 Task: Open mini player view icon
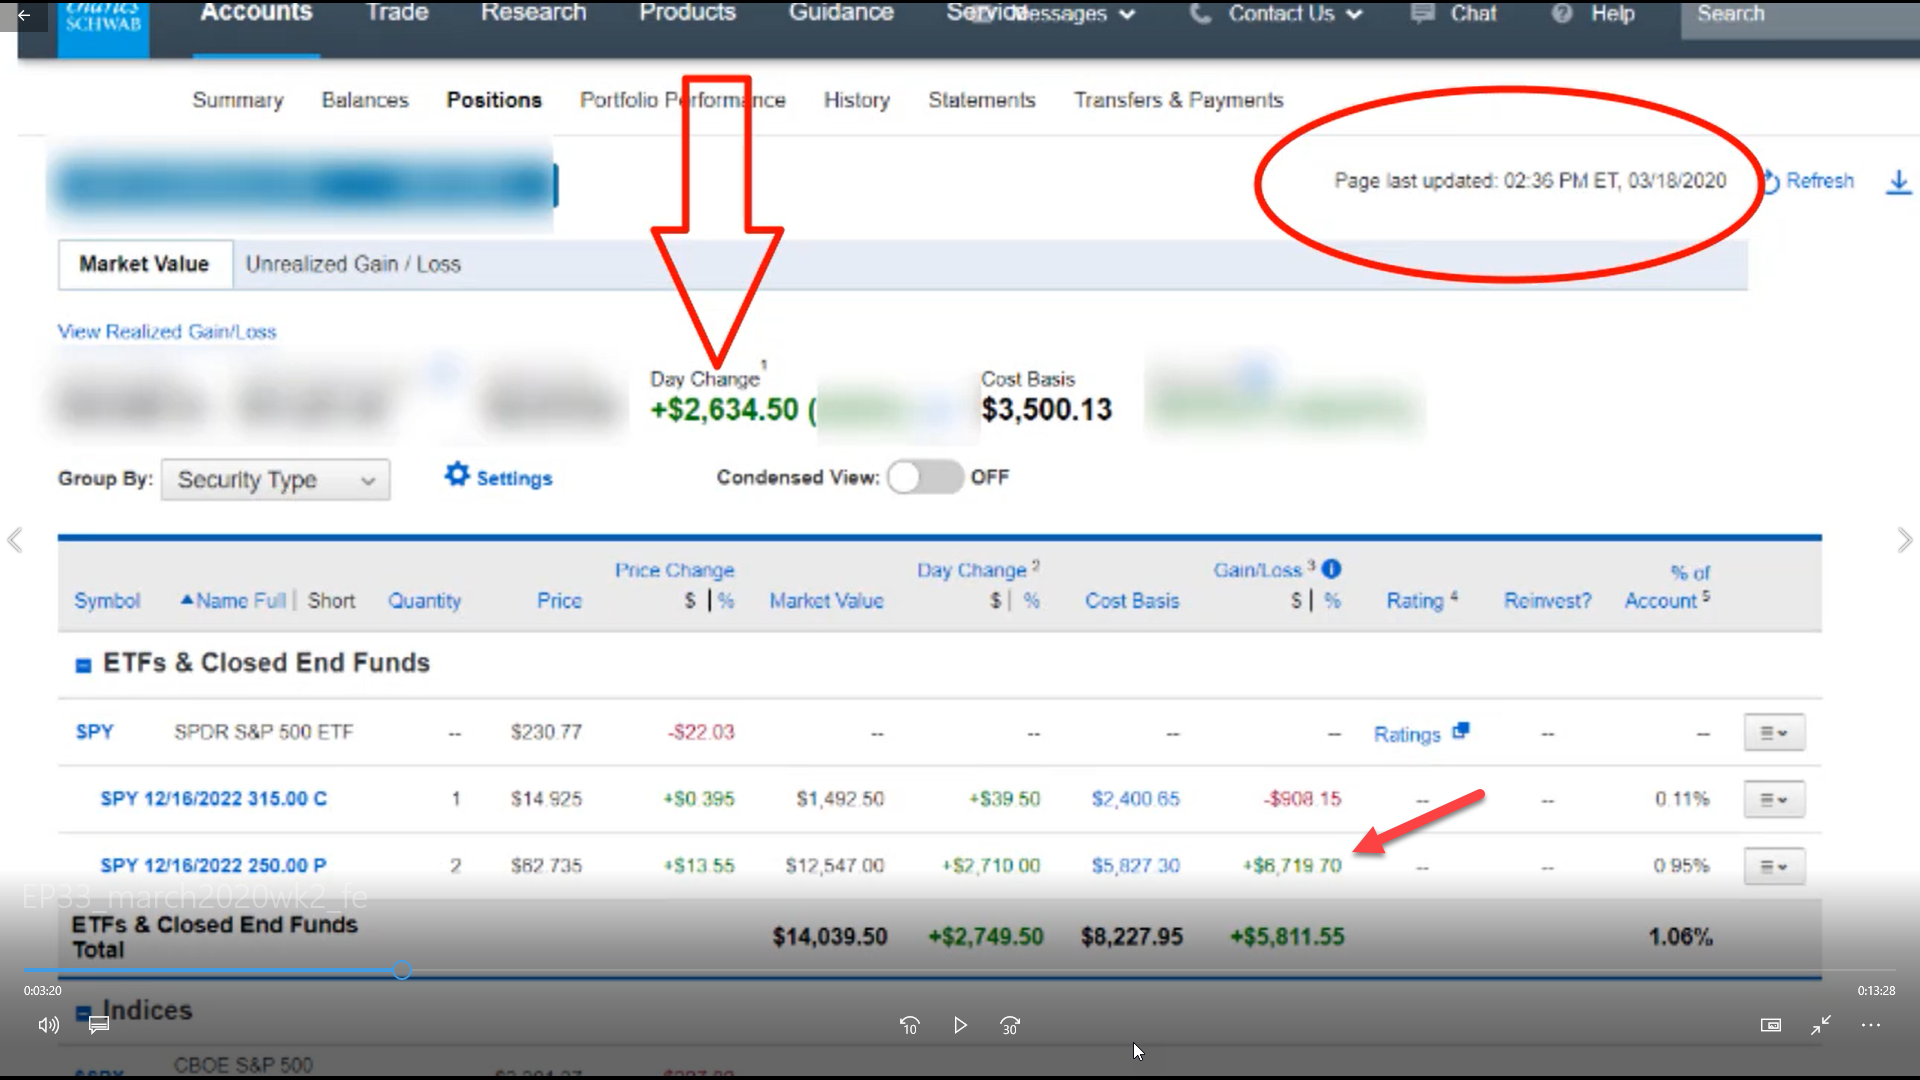coord(1771,1025)
